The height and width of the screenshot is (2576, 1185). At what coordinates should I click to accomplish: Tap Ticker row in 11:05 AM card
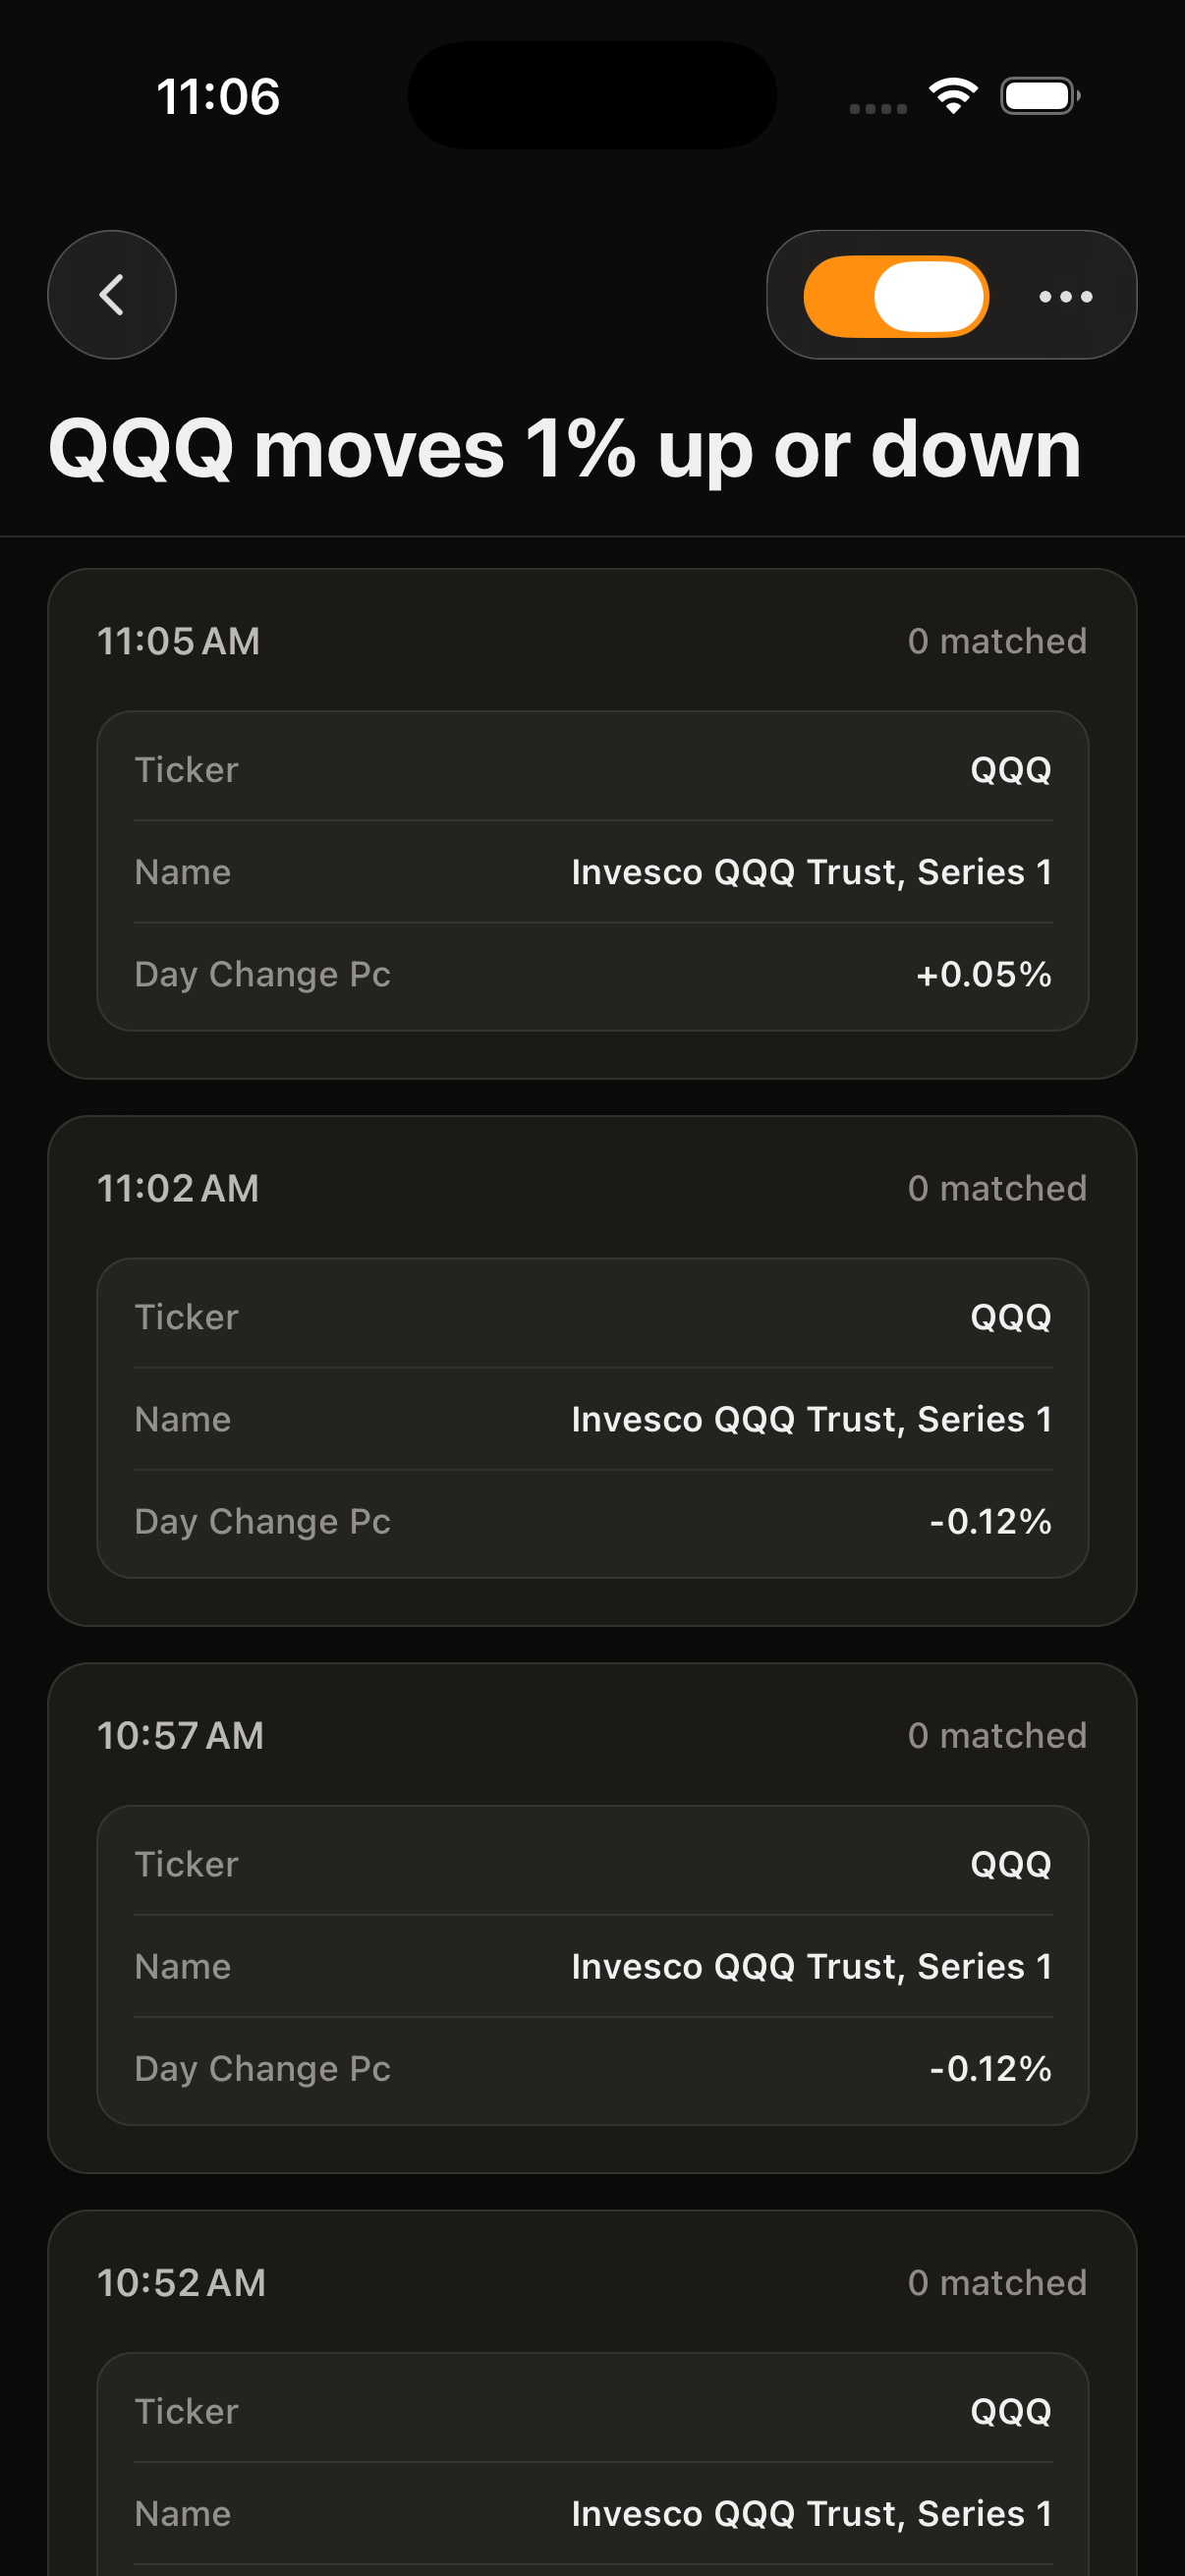592,770
